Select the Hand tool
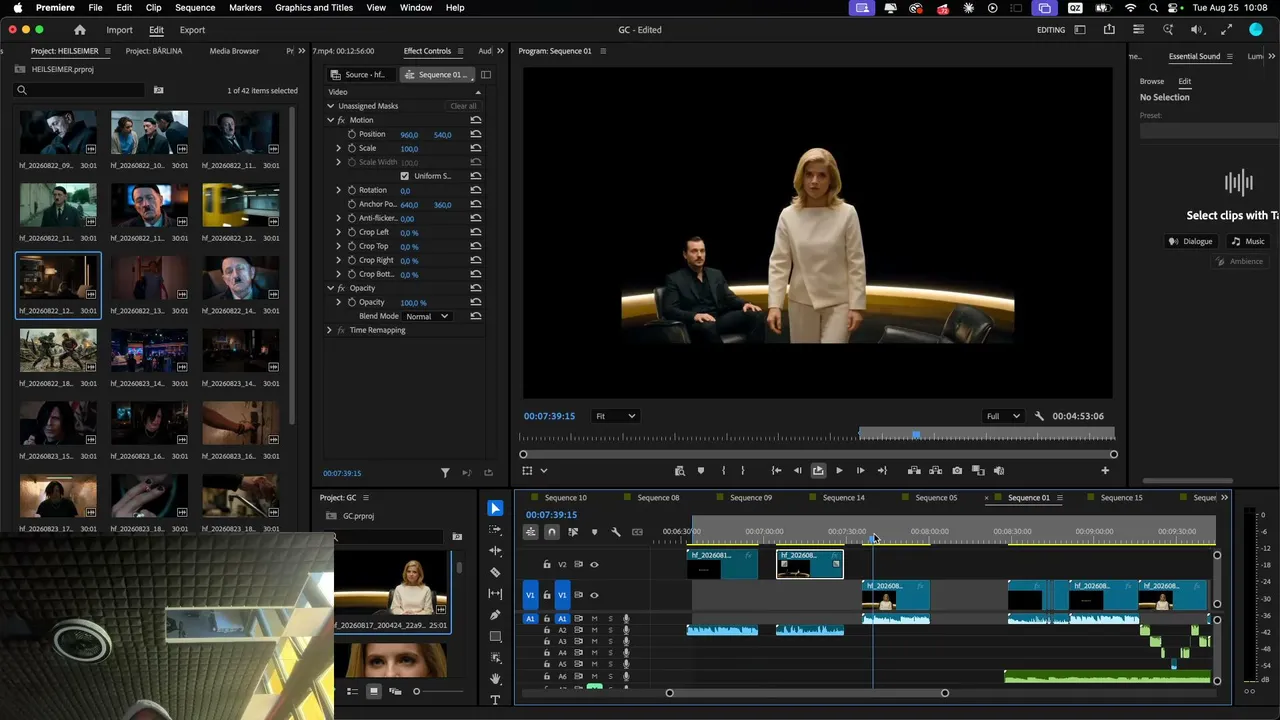 pyautogui.click(x=495, y=679)
